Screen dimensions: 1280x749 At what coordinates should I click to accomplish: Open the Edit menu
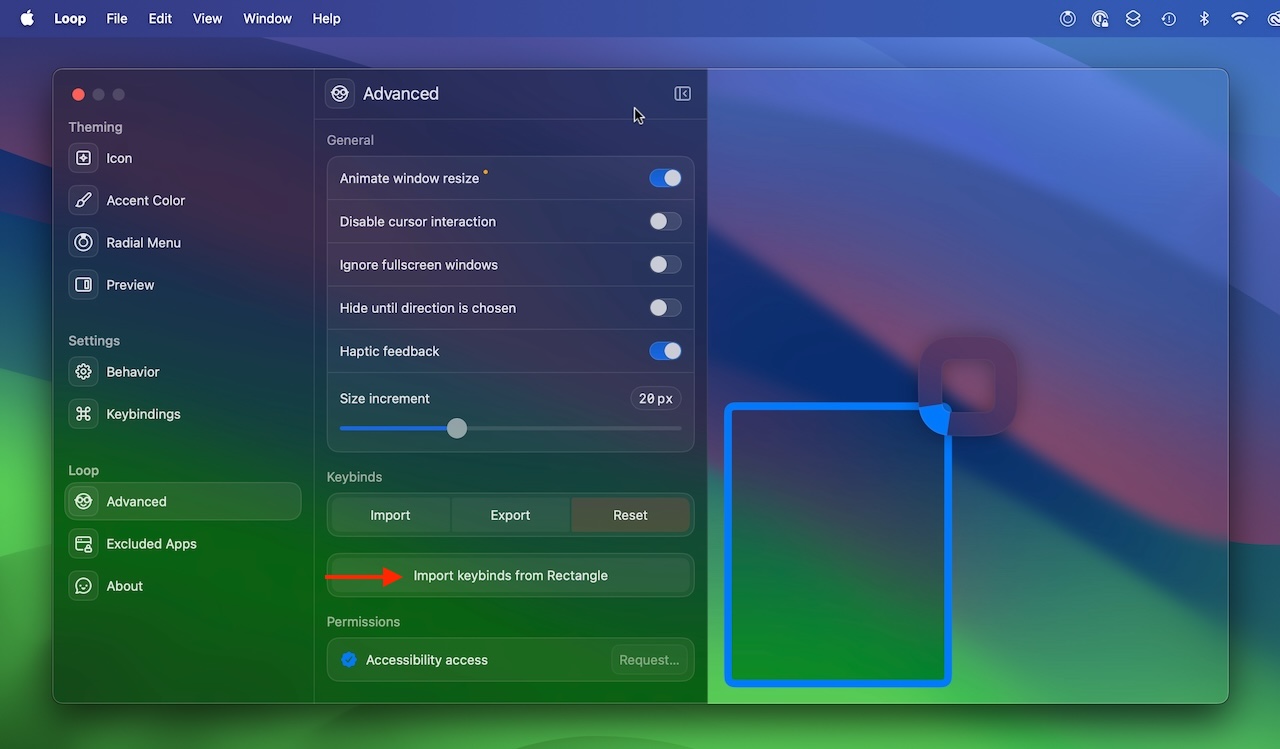coord(160,18)
